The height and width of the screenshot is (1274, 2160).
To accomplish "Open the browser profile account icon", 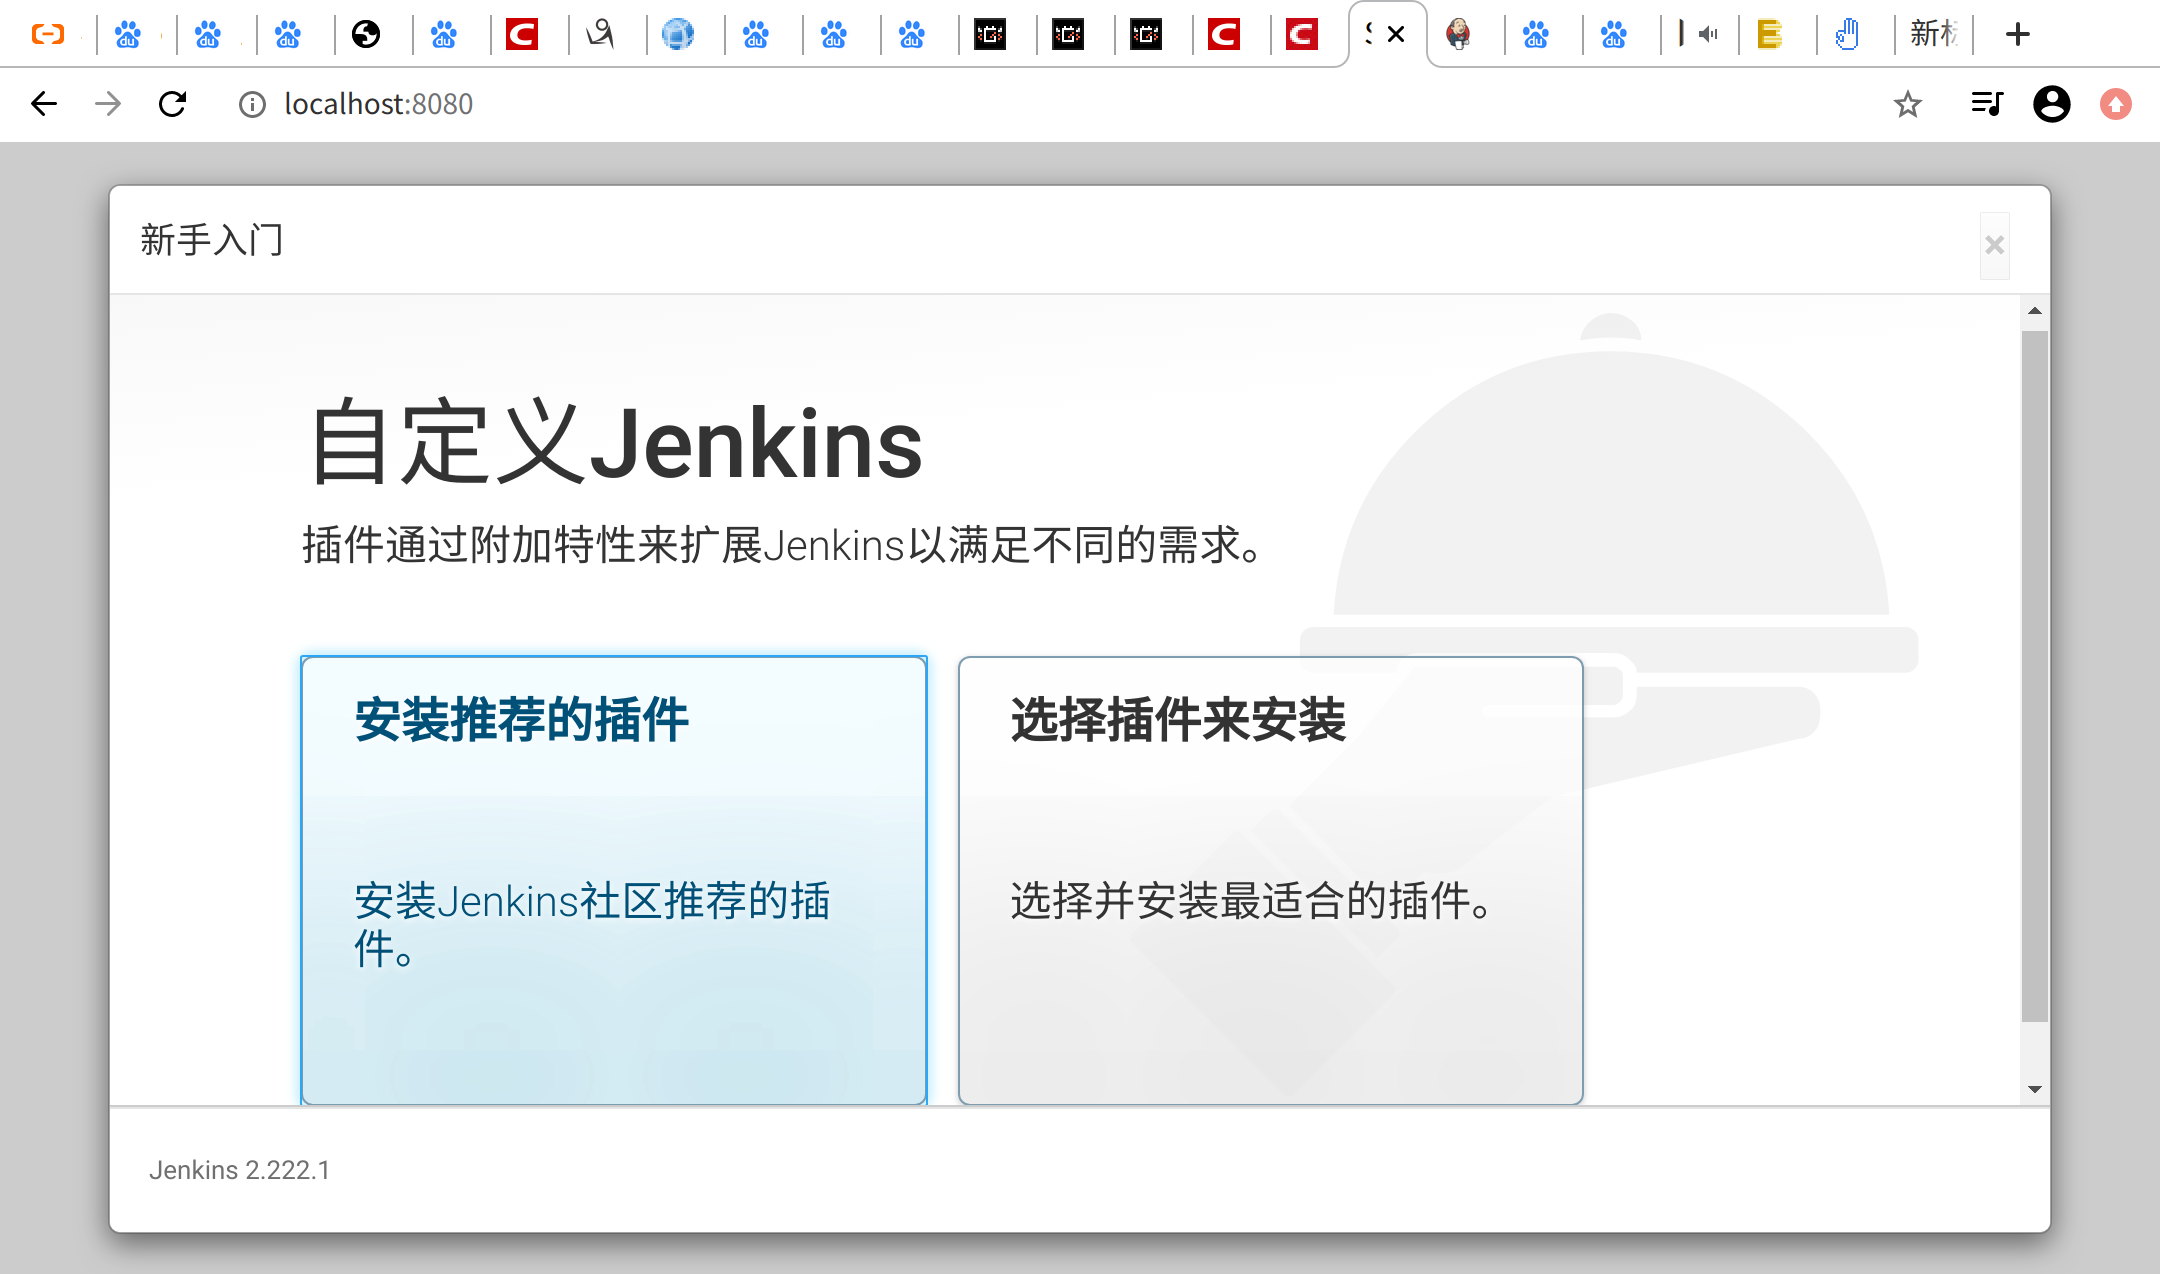I will click(2051, 104).
